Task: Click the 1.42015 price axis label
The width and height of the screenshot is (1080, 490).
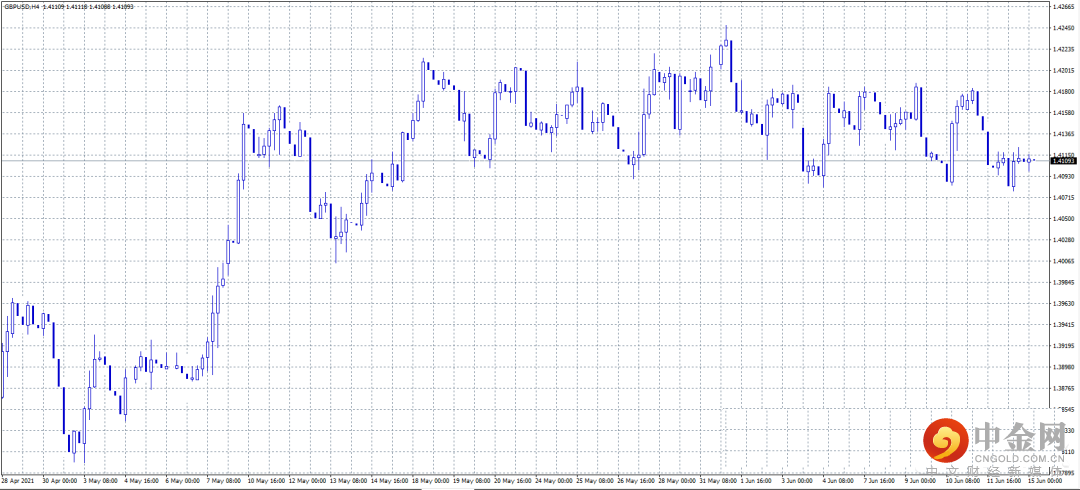Action: pyautogui.click(x=1062, y=70)
